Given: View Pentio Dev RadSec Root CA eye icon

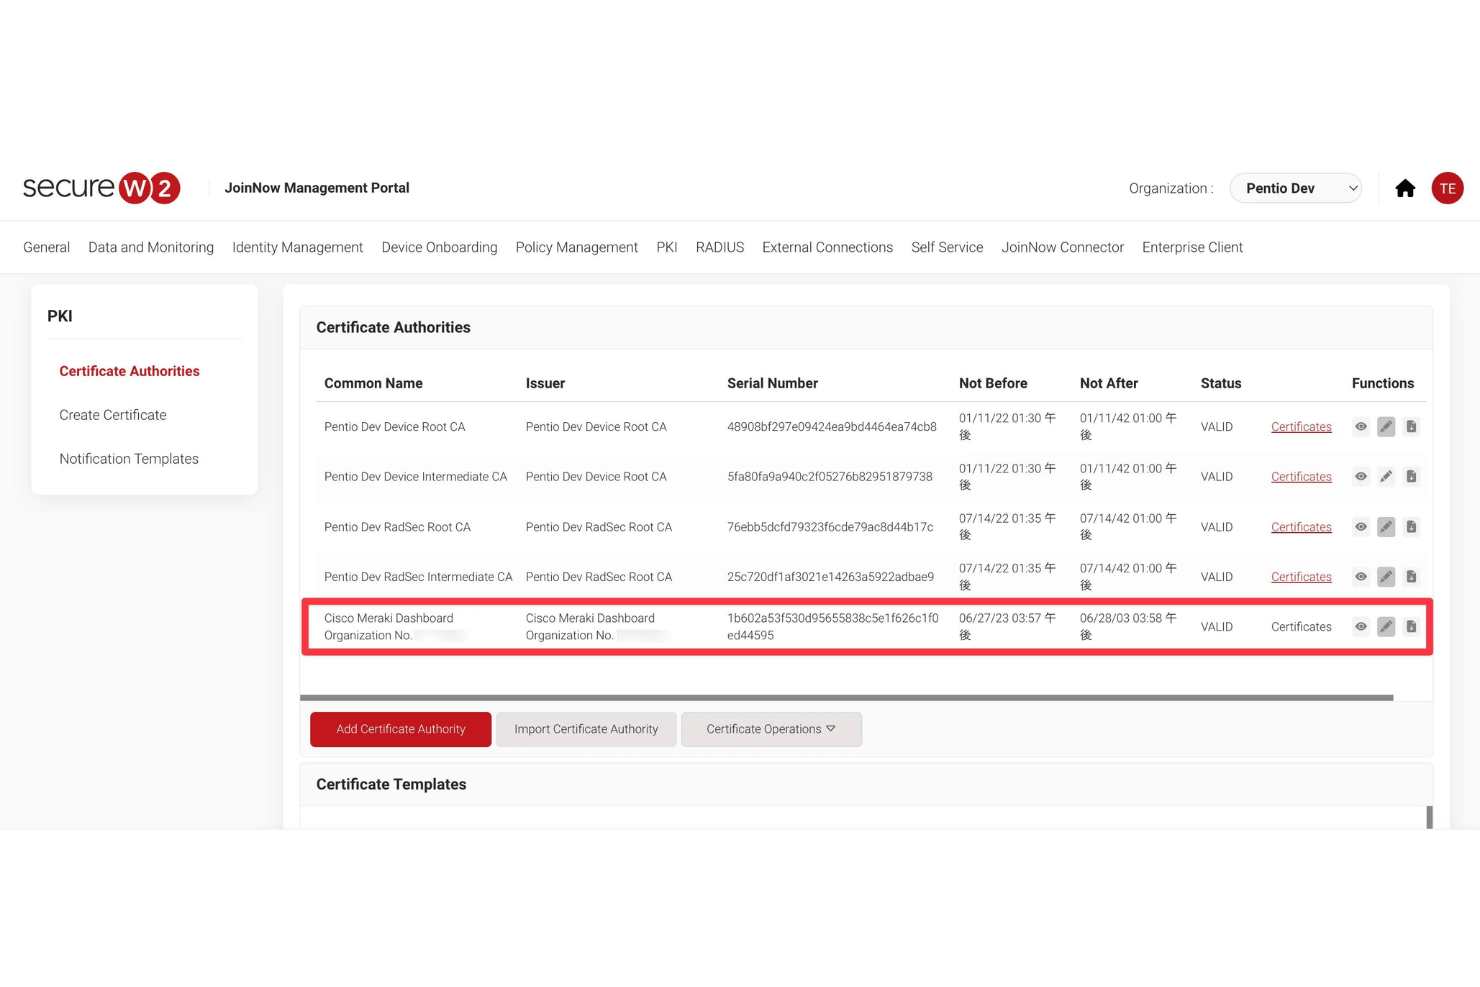Looking at the screenshot, I should pyautogui.click(x=1360, y=527).
